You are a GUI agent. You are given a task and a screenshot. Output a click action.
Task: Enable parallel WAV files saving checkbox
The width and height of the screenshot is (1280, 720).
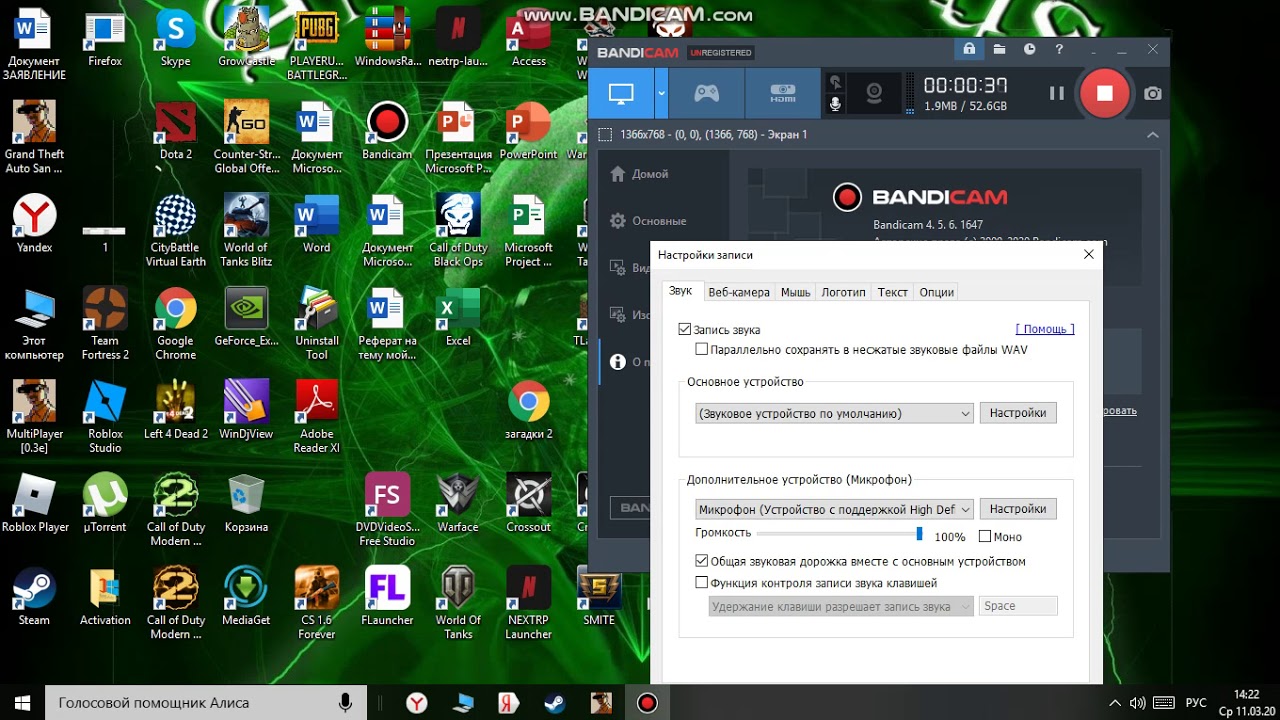point(702,350)
